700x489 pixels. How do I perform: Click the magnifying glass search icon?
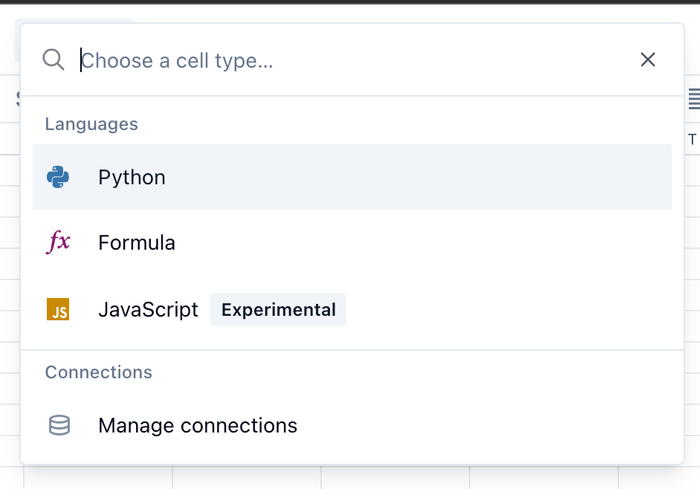point(53,60)
